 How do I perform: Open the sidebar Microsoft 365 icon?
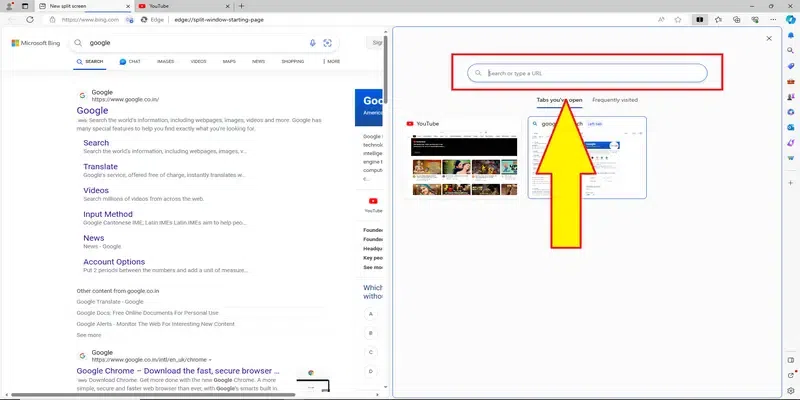791,112
